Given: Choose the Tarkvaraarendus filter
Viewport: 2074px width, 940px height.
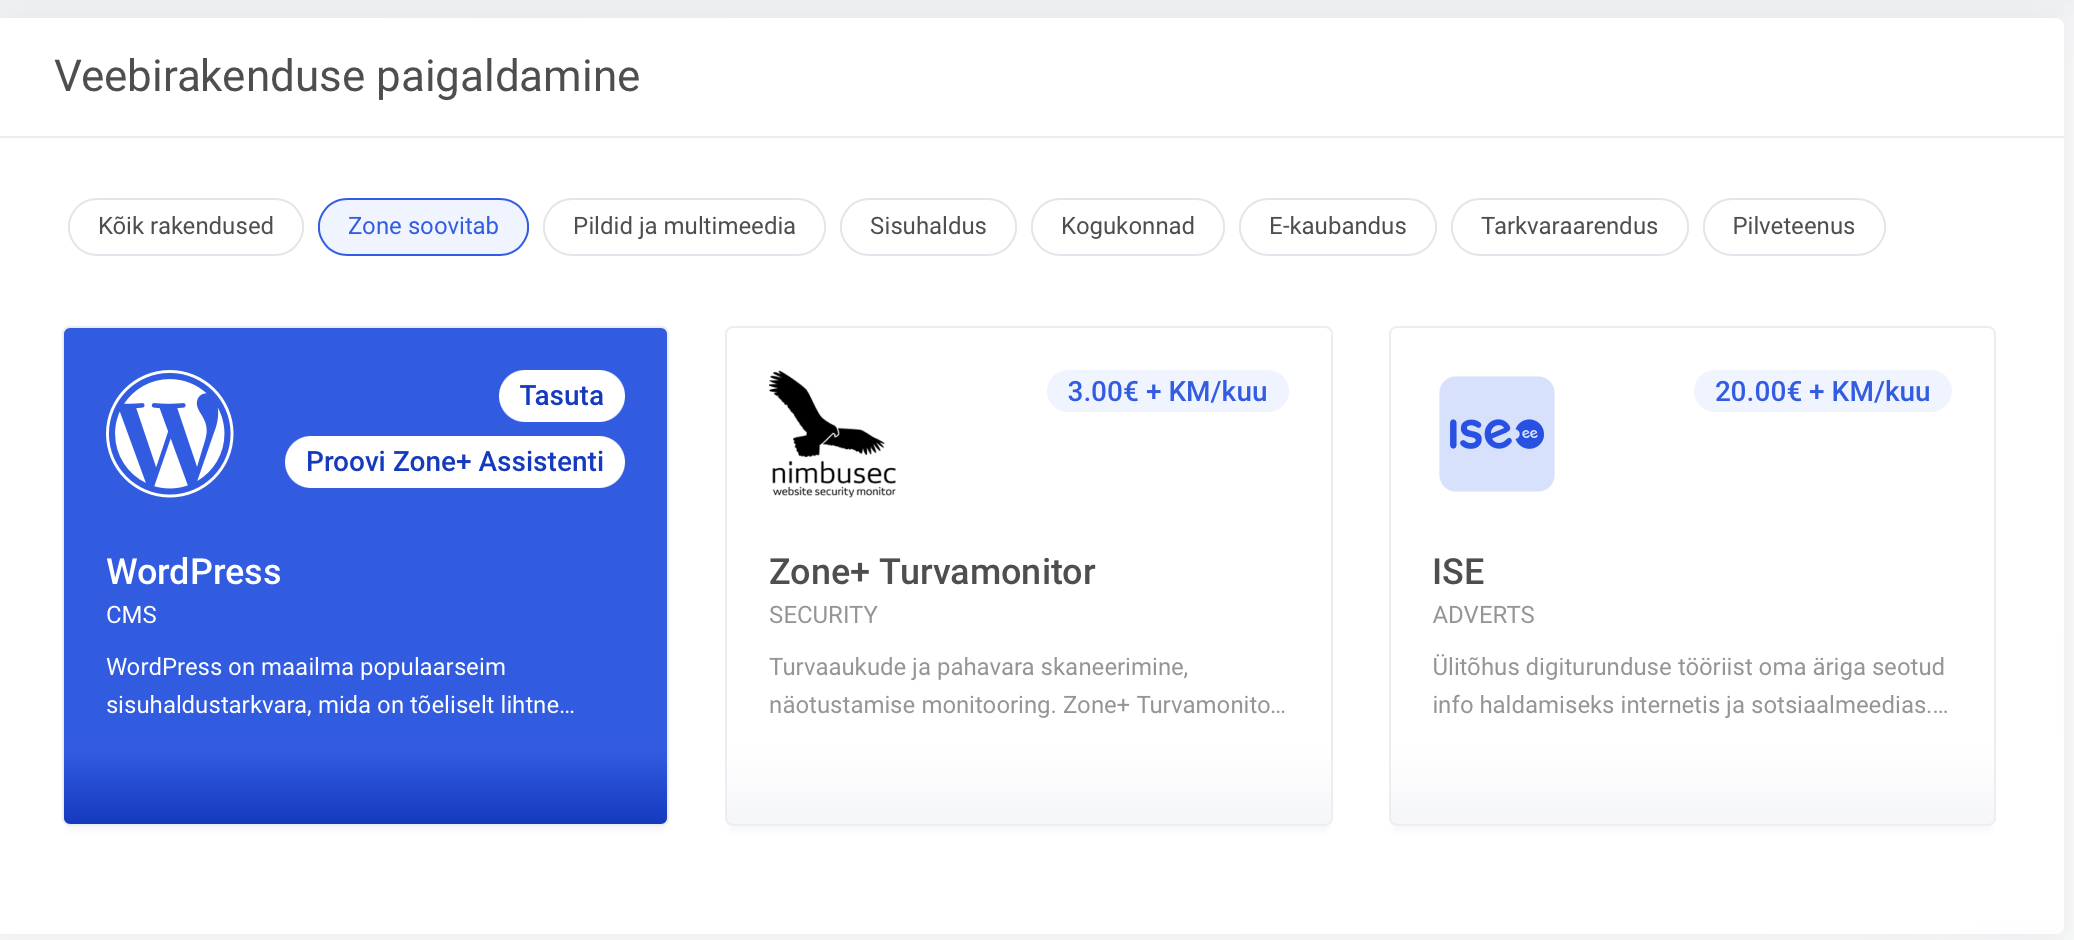Looking at the screenshot, I should pyautogui.click(x=1569, y=227).
